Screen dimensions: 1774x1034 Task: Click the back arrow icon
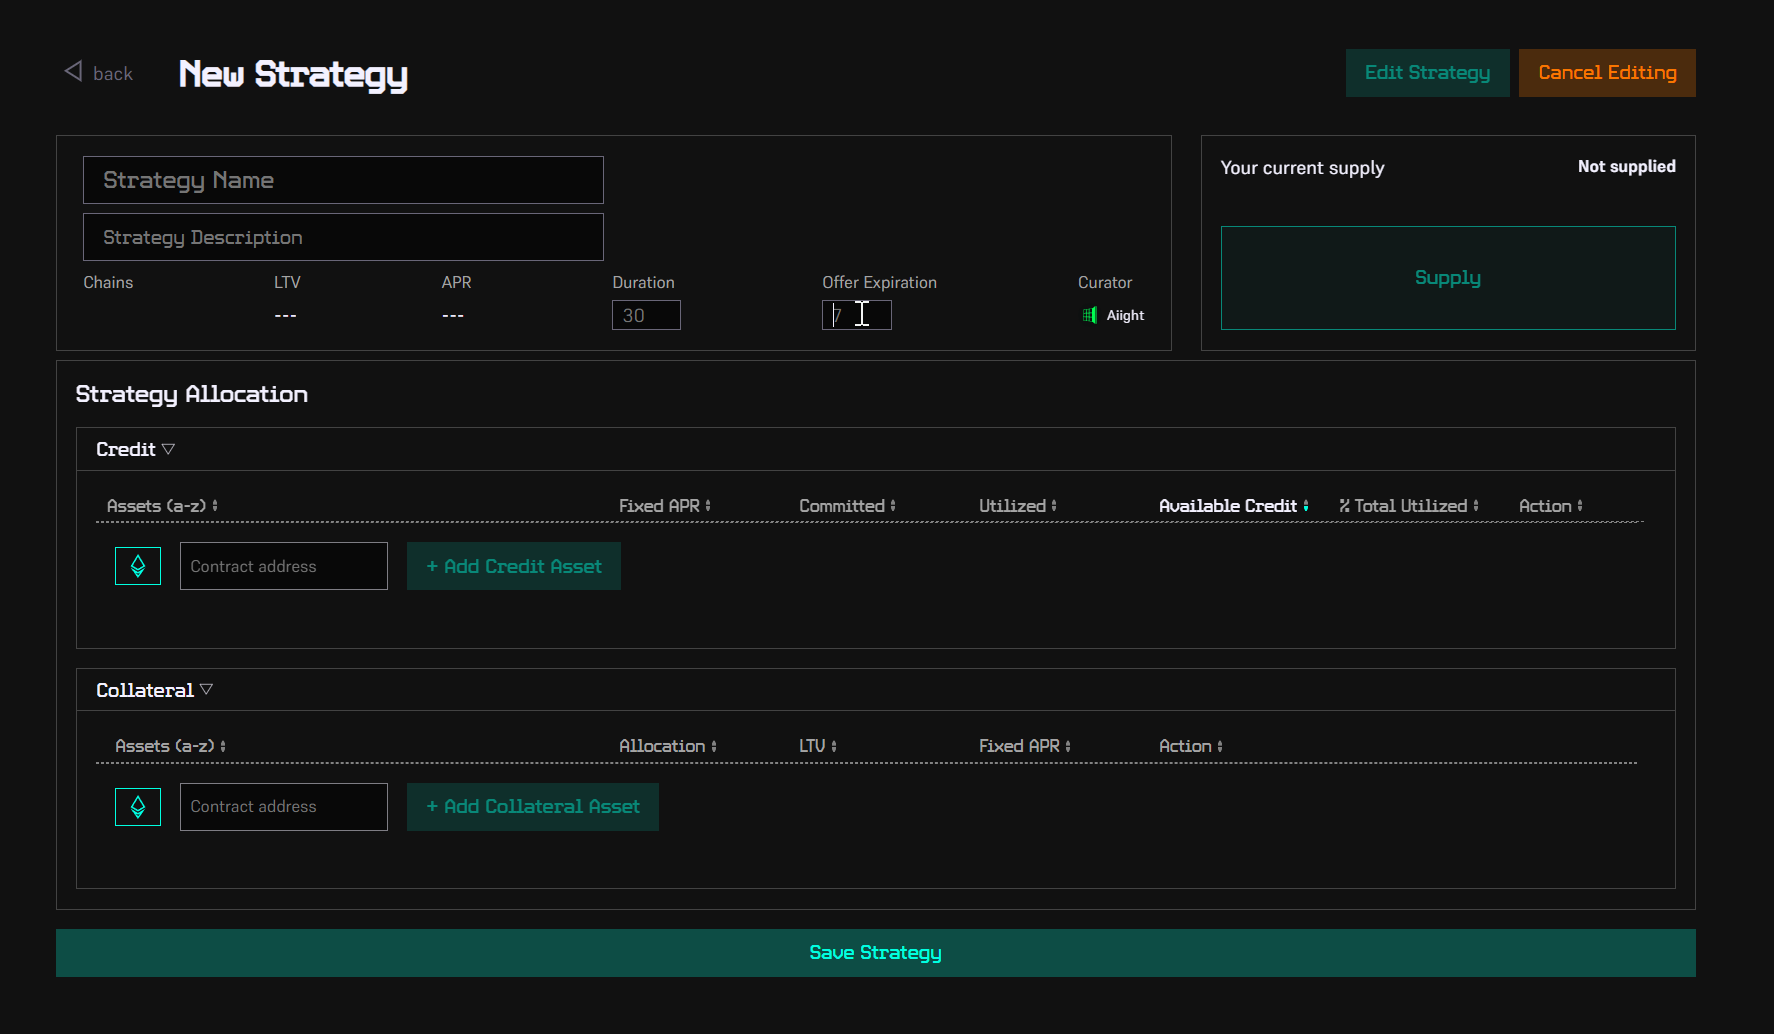pyautogui.click(x=73, y=71)
